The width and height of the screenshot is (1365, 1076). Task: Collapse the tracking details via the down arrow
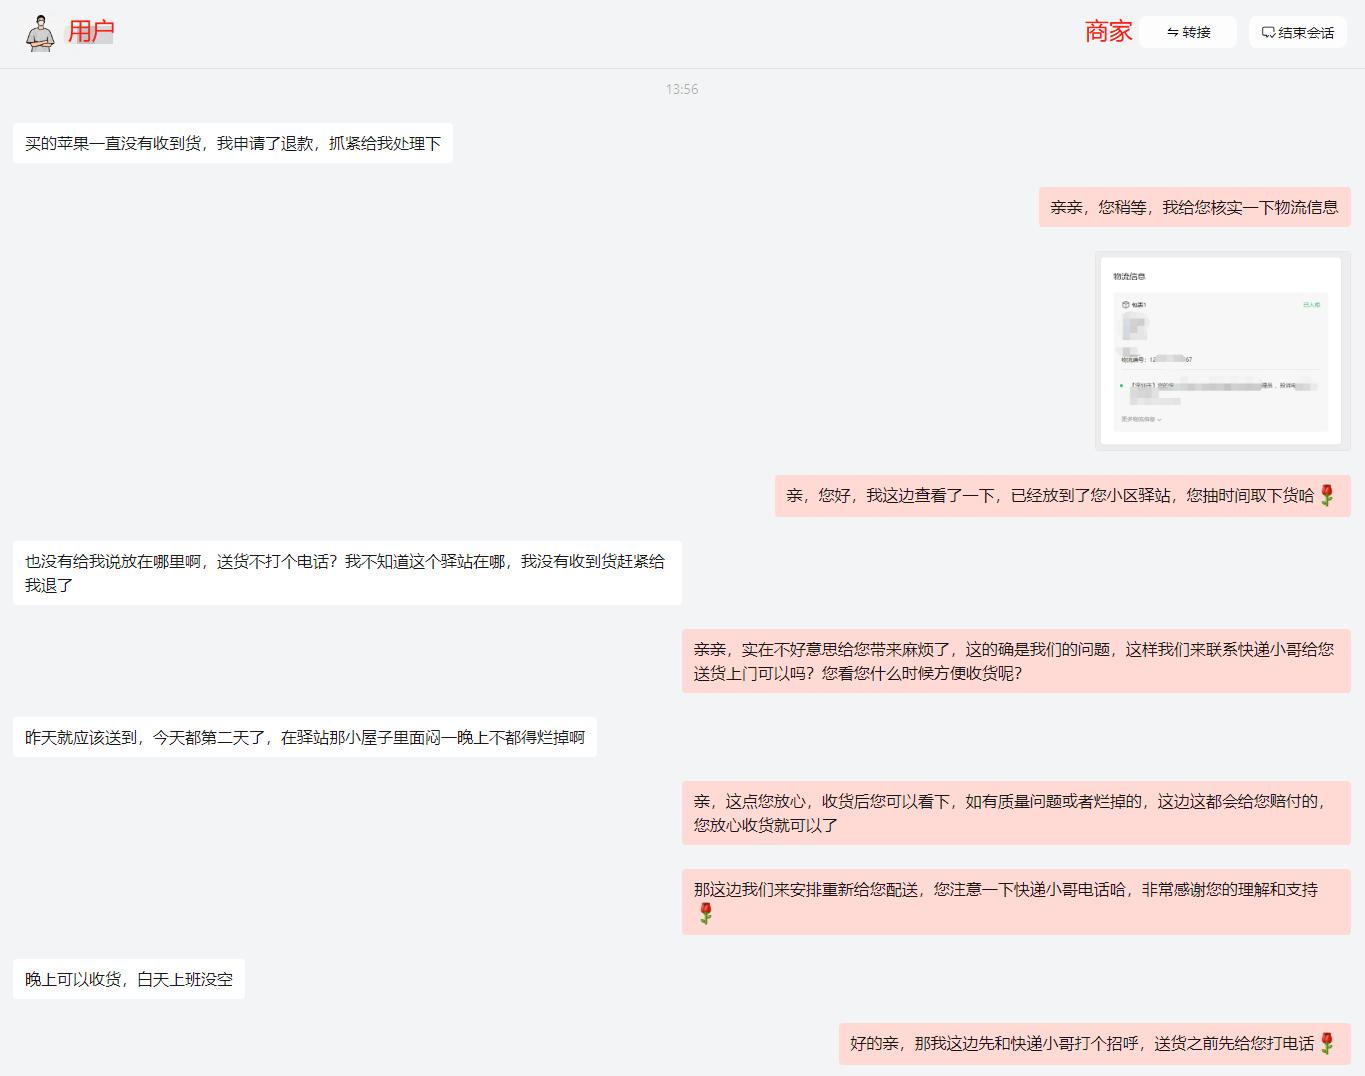(1159, 419)
